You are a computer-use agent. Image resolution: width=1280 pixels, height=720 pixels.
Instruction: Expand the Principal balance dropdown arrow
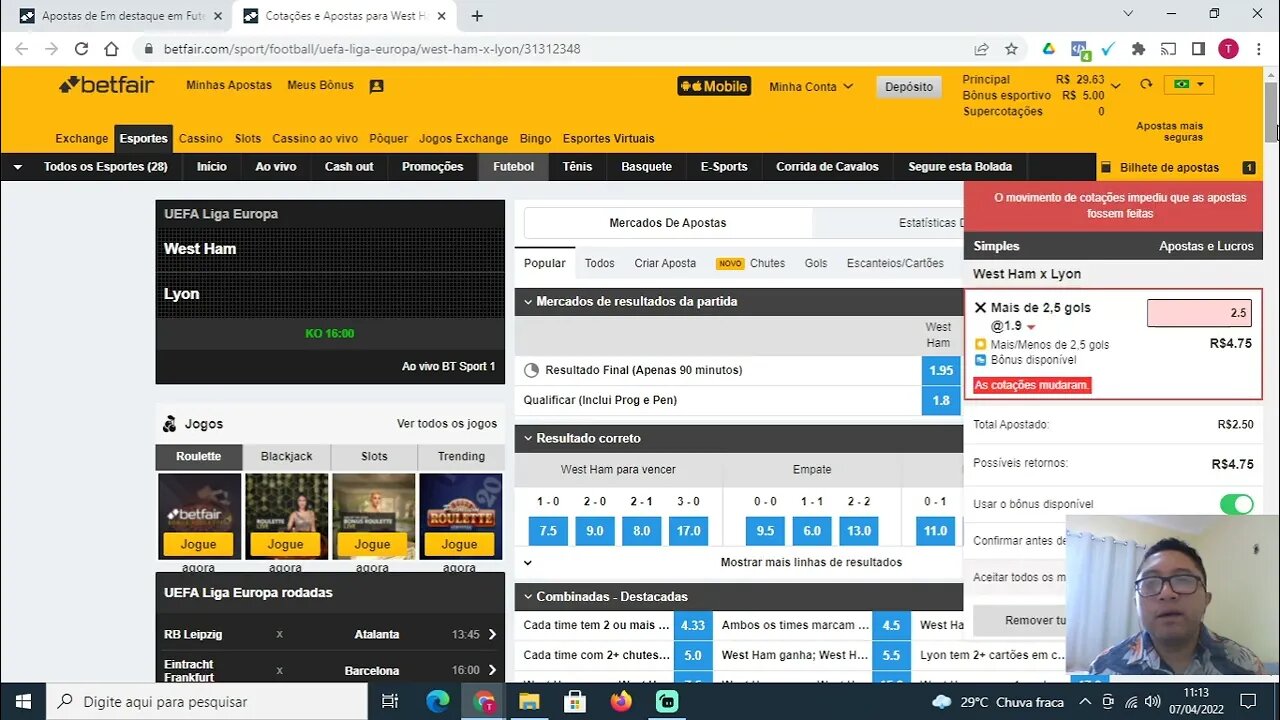pos(1116,86)
